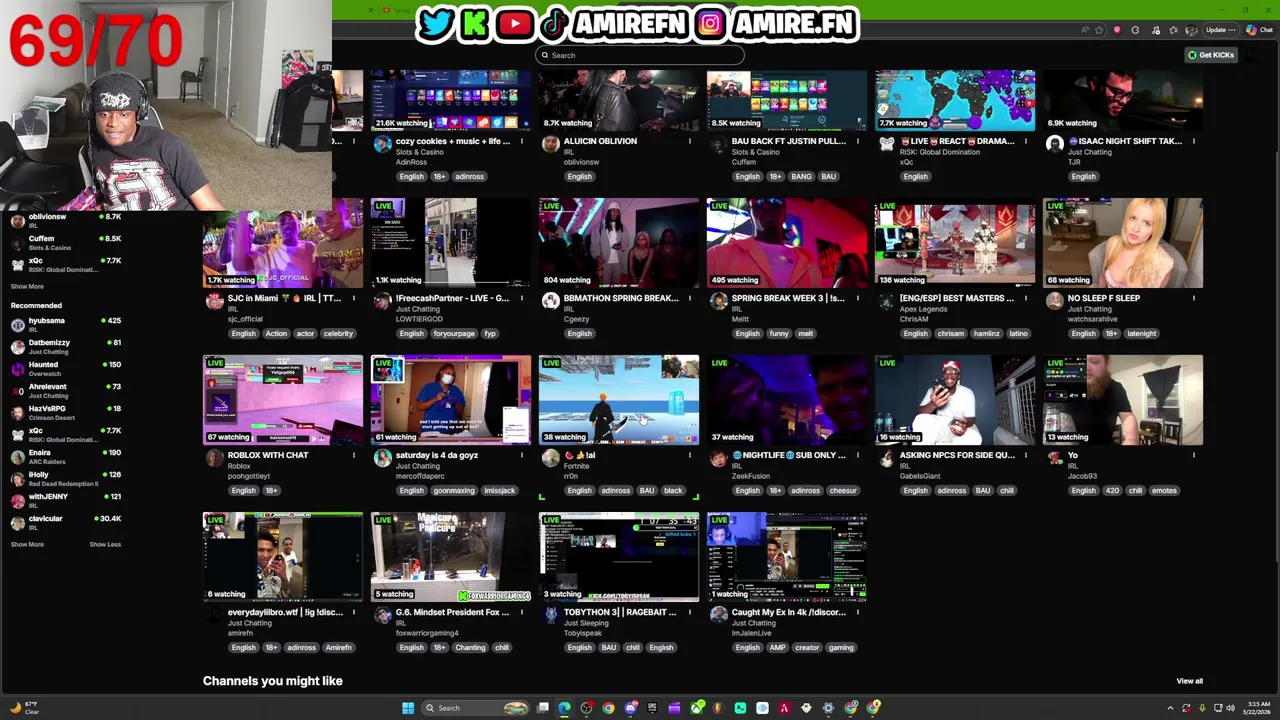The width and height of the screenshot is (1280, 720).
Task: Open NIGHTLIFE SUB ONLY stream title
Action: 788,455
